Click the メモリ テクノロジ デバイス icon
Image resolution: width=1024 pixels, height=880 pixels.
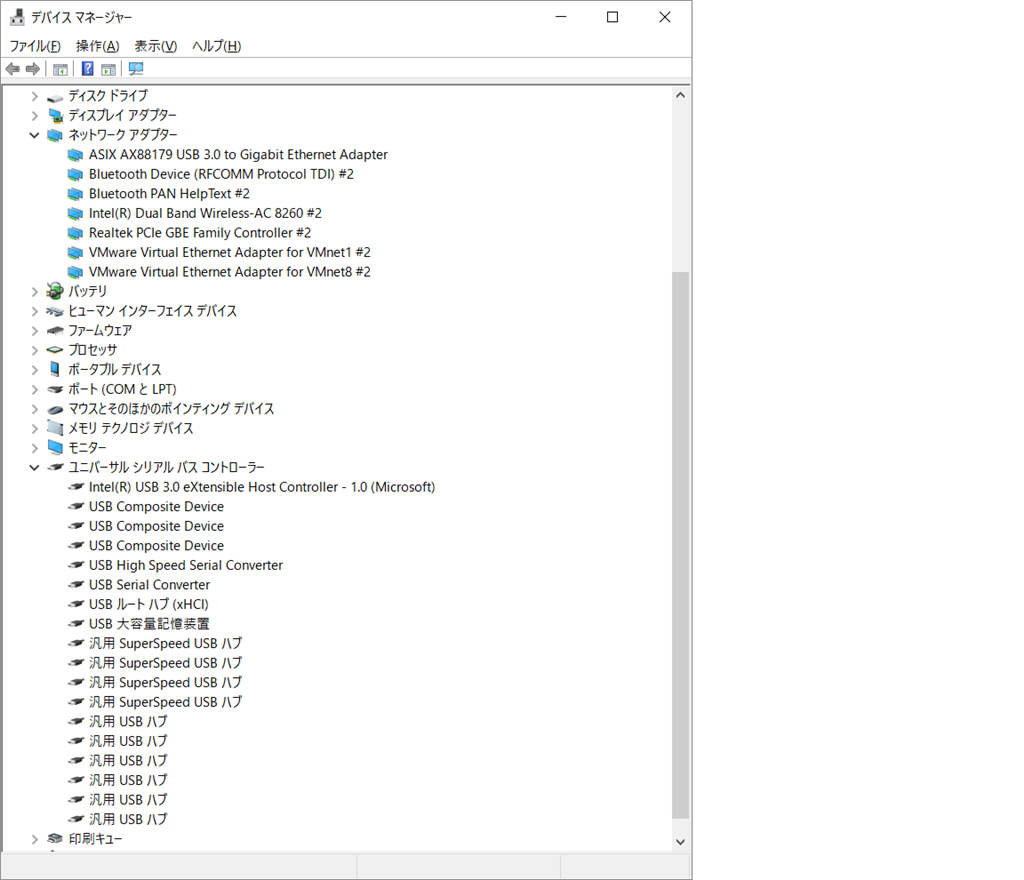(x=56, y=428)
